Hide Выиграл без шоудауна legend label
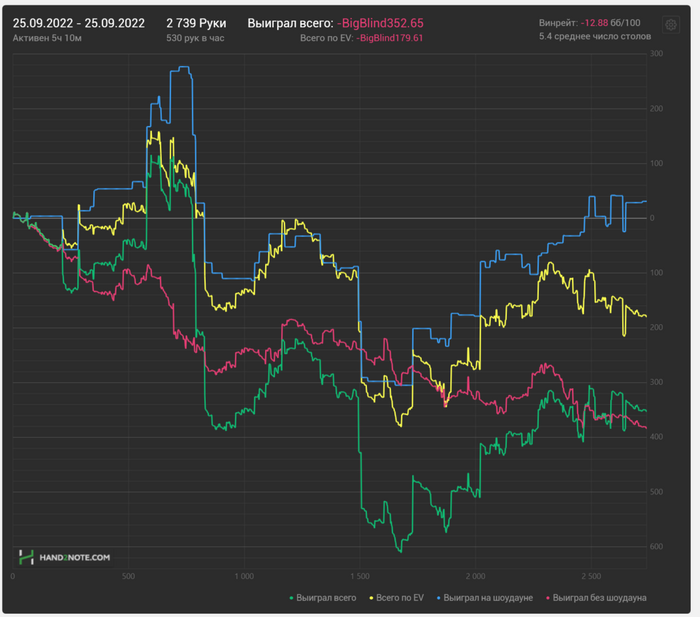 click(599, 598)
